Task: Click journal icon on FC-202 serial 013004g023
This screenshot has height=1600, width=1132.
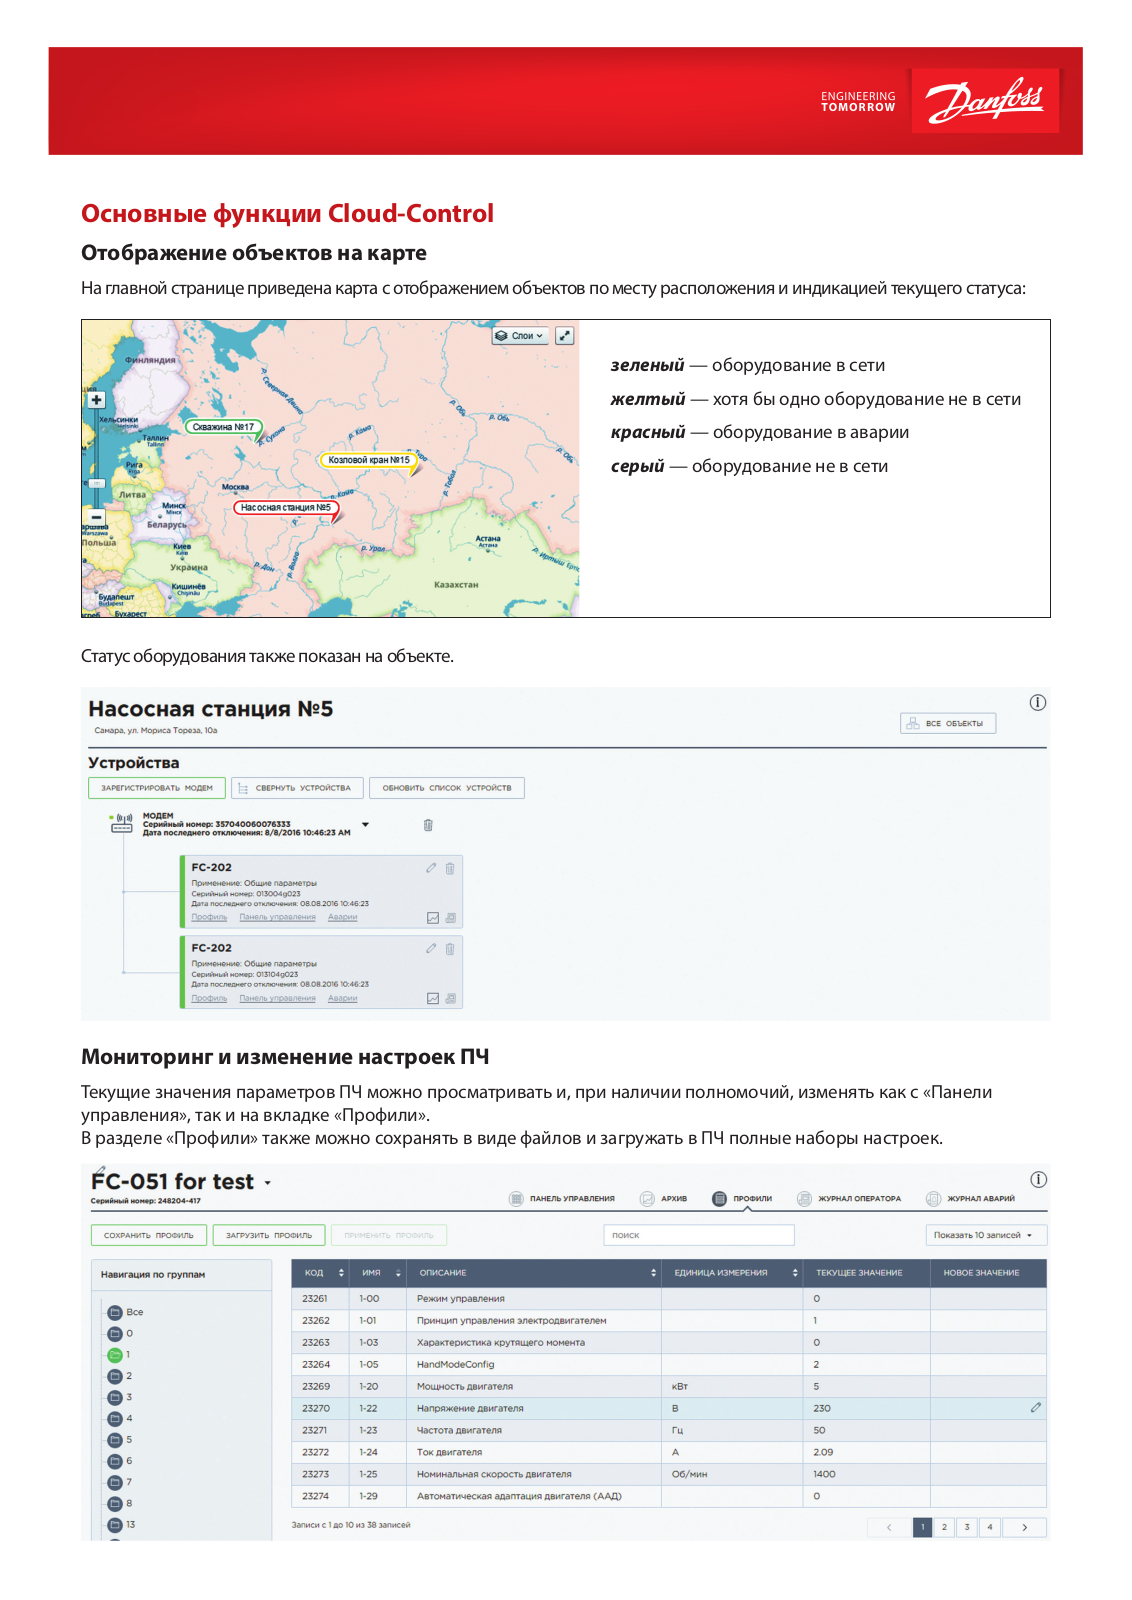Action: (x=450, y=918)
